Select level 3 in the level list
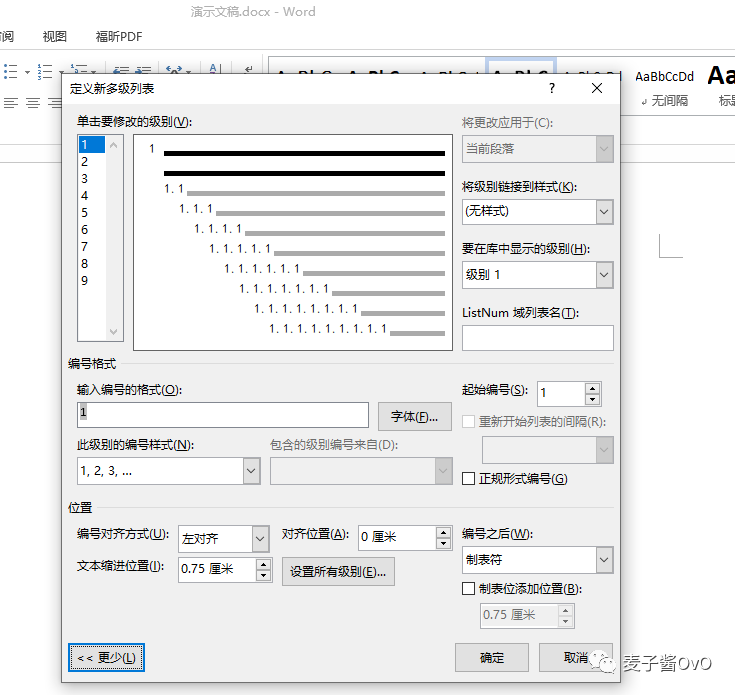This screenshot has width=735, height=695. (91, 179)
